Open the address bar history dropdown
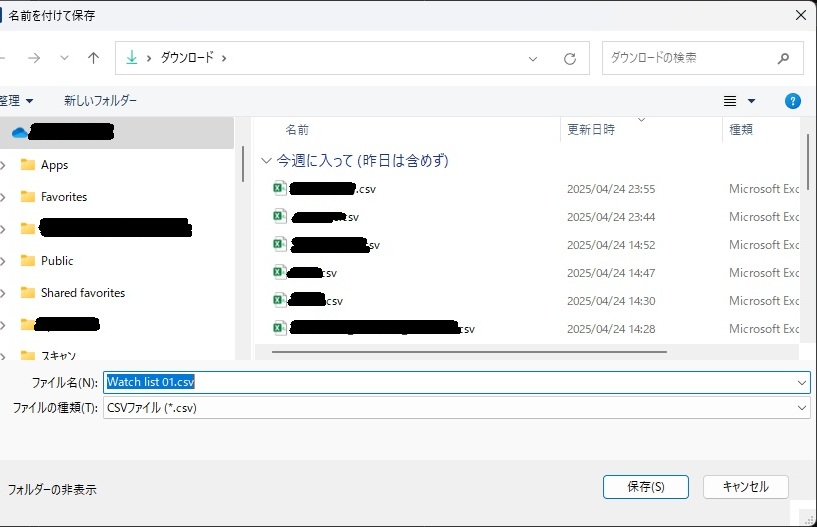This screenshot has height=527, width=817. click(533, 58)
